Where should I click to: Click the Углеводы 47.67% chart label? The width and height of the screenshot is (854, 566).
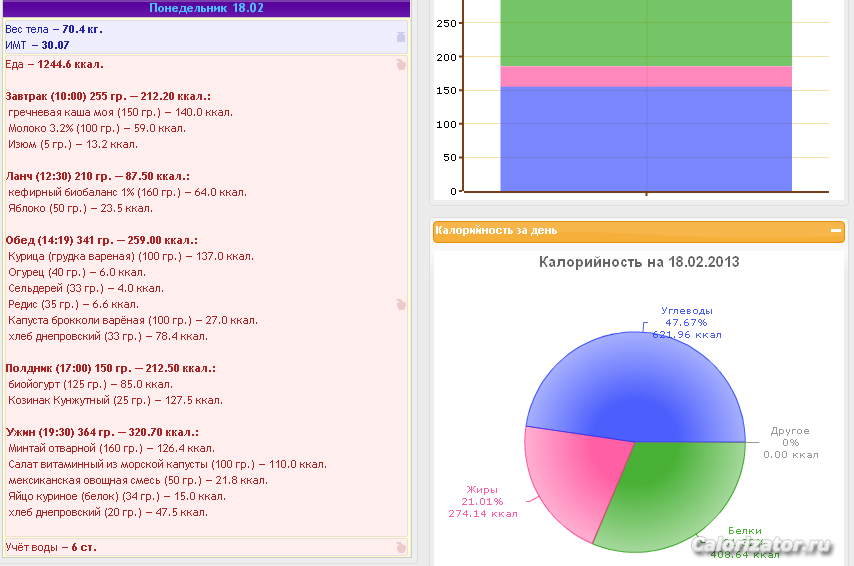686,322
